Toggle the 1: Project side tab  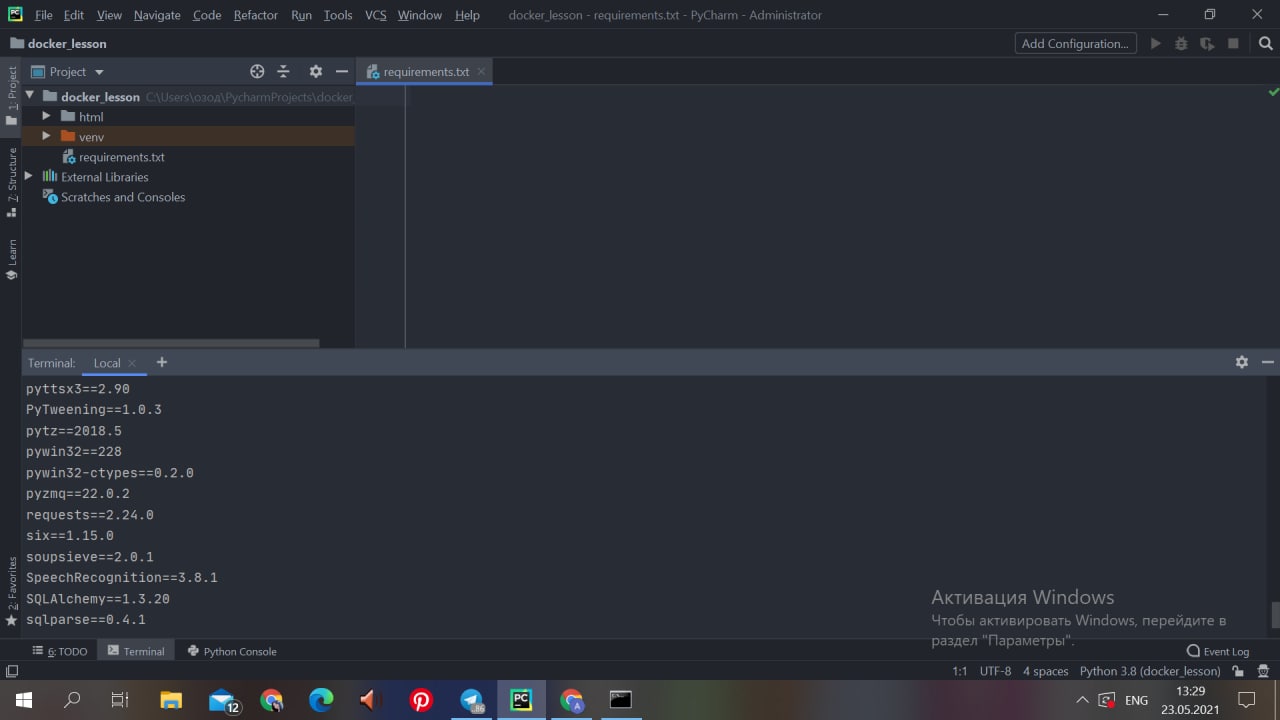(11, 95)
